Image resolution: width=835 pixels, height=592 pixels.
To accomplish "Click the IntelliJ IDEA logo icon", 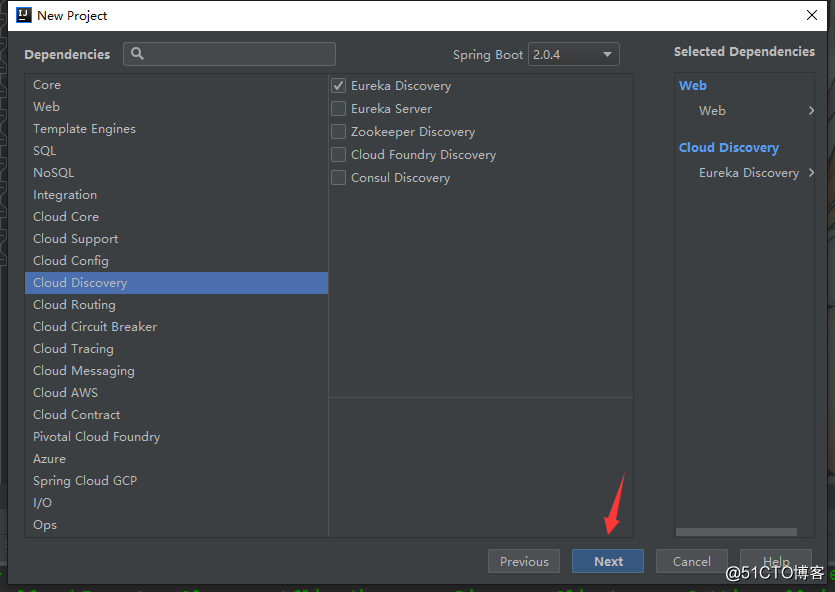I will coord(23,15).
